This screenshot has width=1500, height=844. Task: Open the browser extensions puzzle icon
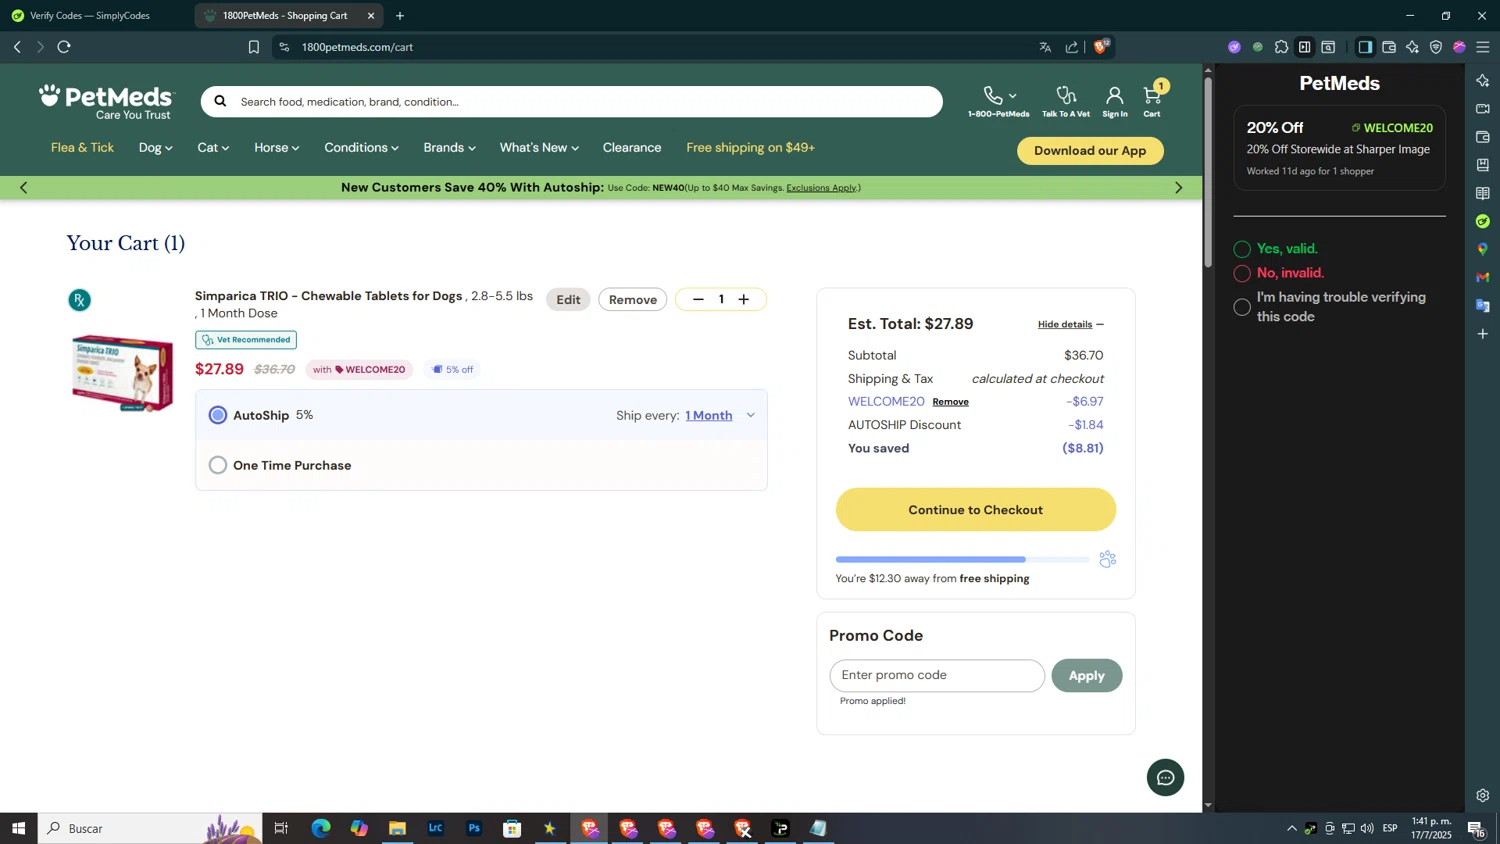click(1281, 47)
